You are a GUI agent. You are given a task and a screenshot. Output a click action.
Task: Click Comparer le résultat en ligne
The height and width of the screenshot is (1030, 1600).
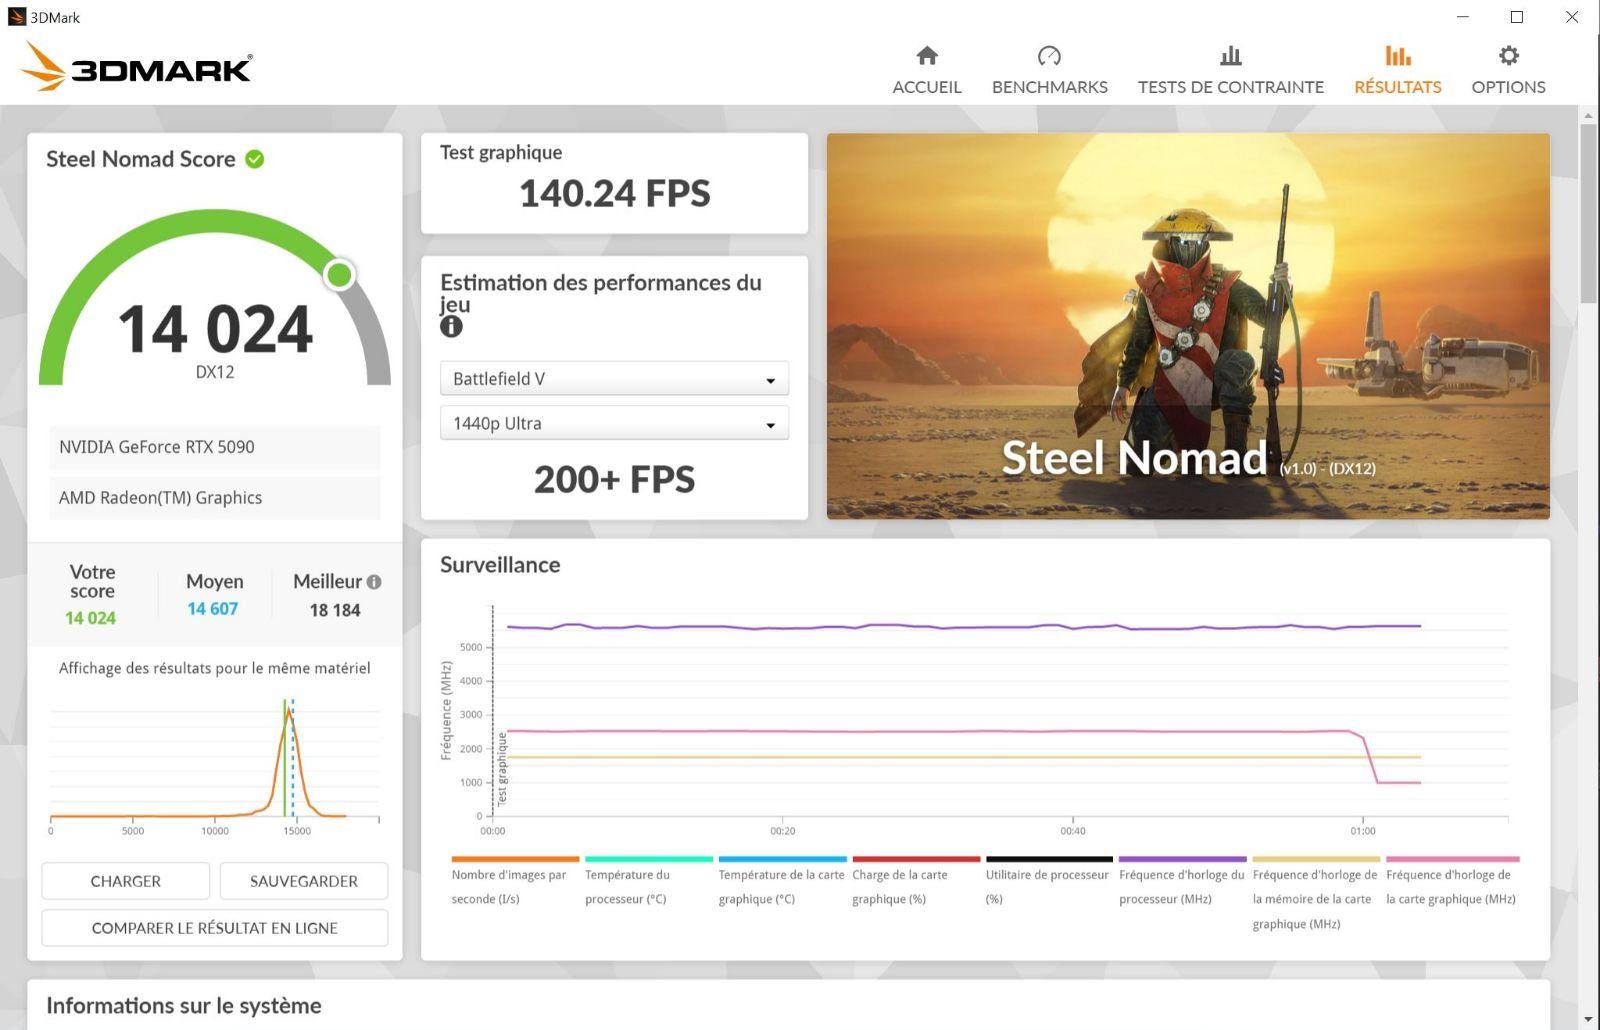click(x=215, y=928)
